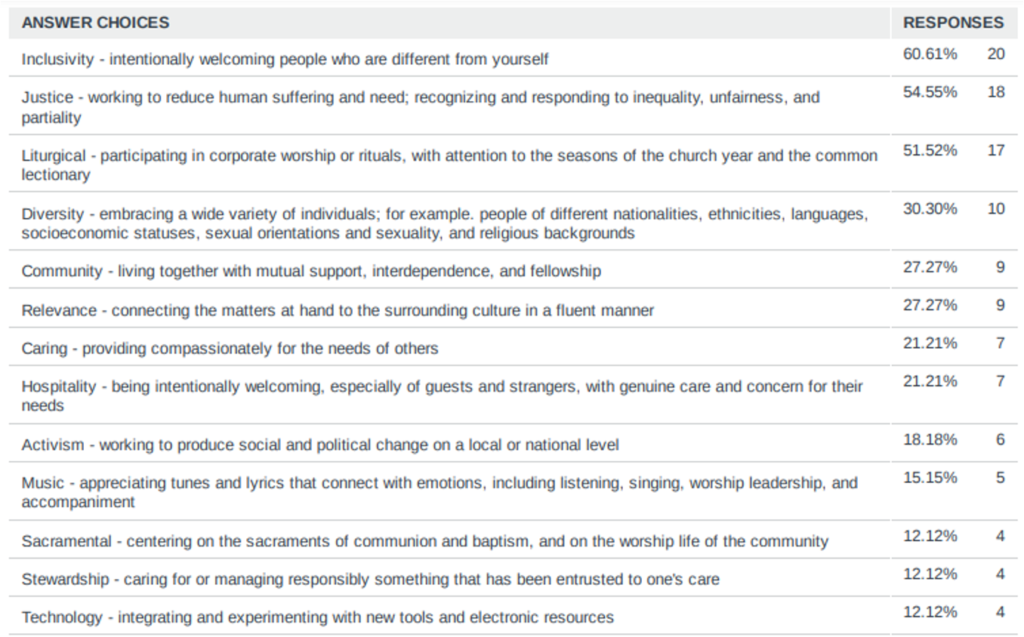Screen dimensions: 1024x637
Task: Select the Activism answer choice row
Action: tap(320, 444)
